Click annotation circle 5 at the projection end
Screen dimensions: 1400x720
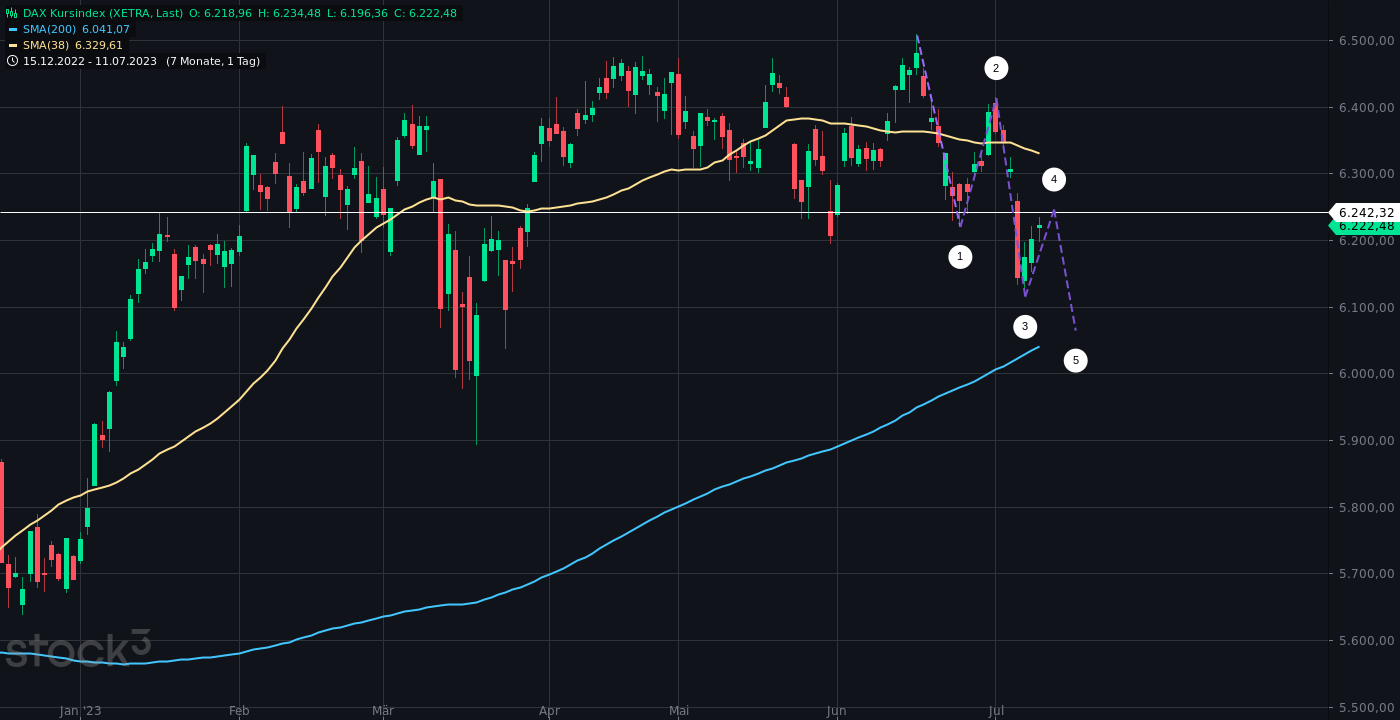1075,360
